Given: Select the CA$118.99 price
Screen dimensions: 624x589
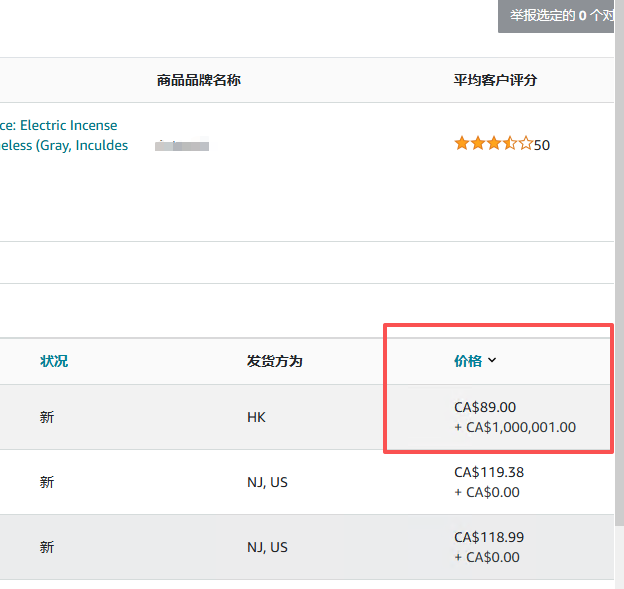Looking at the screenshot, I should [488, 537].
